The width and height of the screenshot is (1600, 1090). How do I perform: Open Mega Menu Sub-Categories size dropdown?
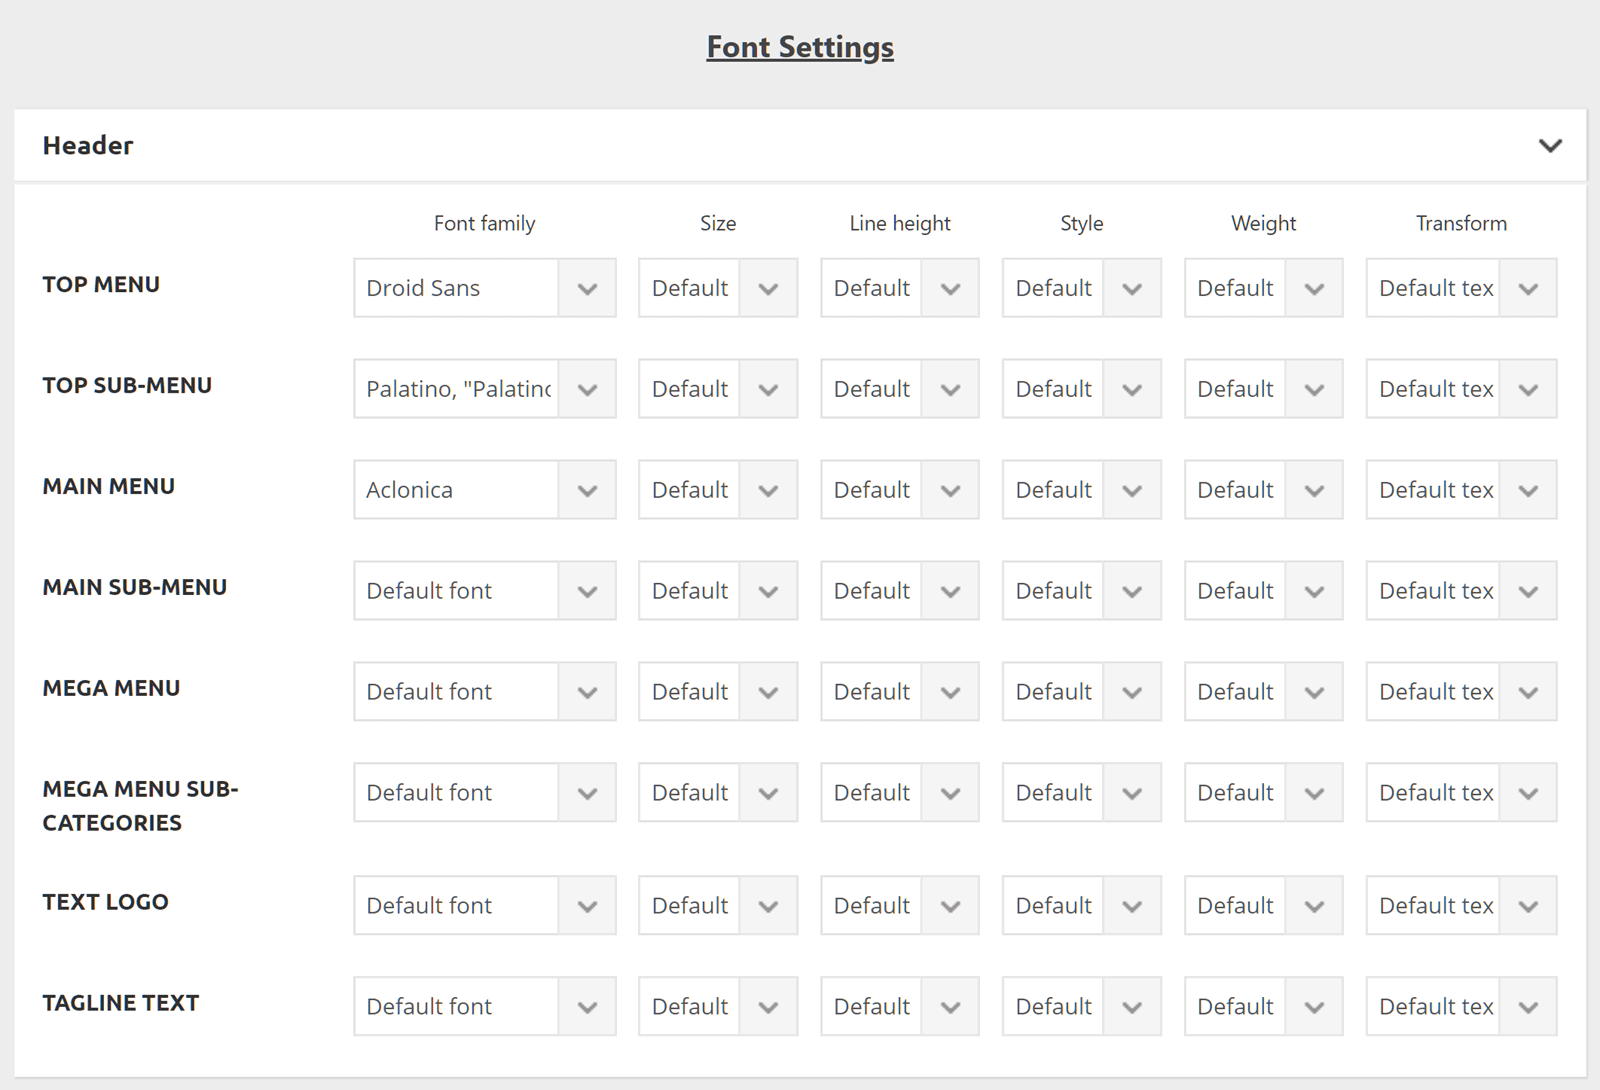click(x=717, y=793)
